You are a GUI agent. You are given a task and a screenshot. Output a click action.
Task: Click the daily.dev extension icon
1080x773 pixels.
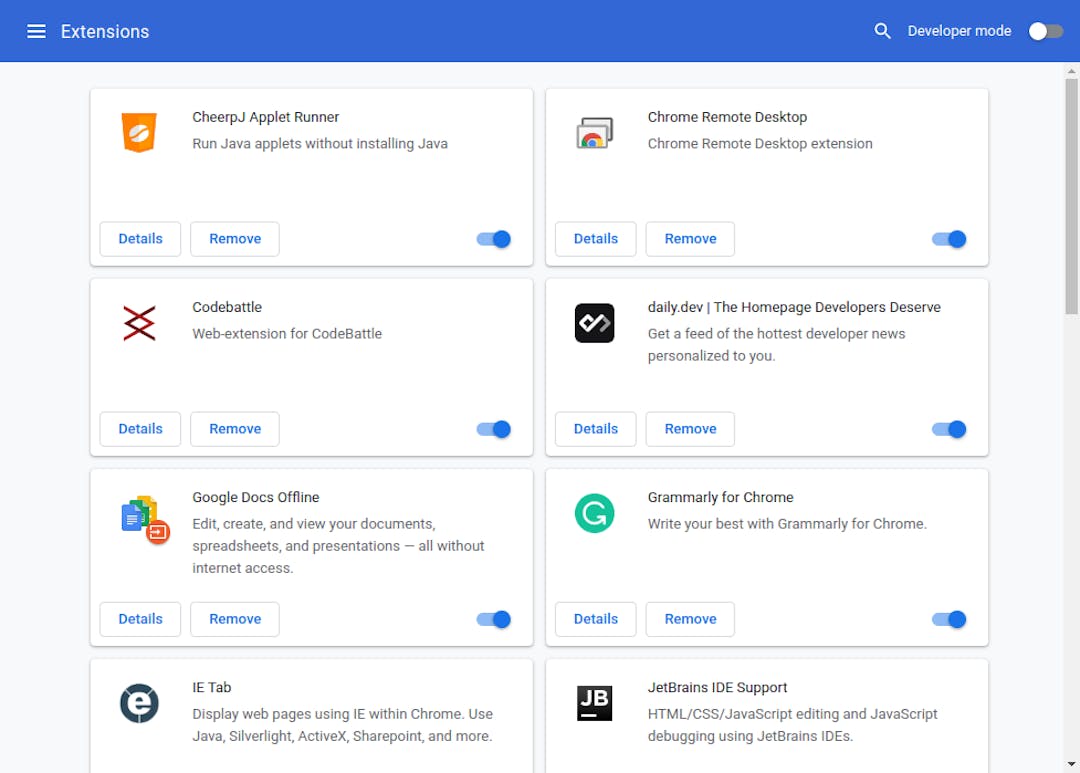[594, 323]
